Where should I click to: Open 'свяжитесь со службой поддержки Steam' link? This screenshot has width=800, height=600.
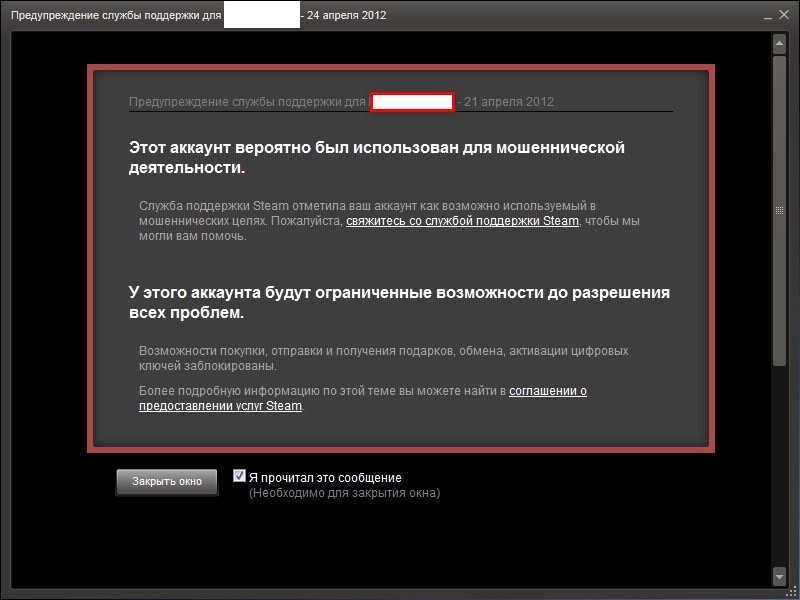pyautogui.click(x=462, y=221)
